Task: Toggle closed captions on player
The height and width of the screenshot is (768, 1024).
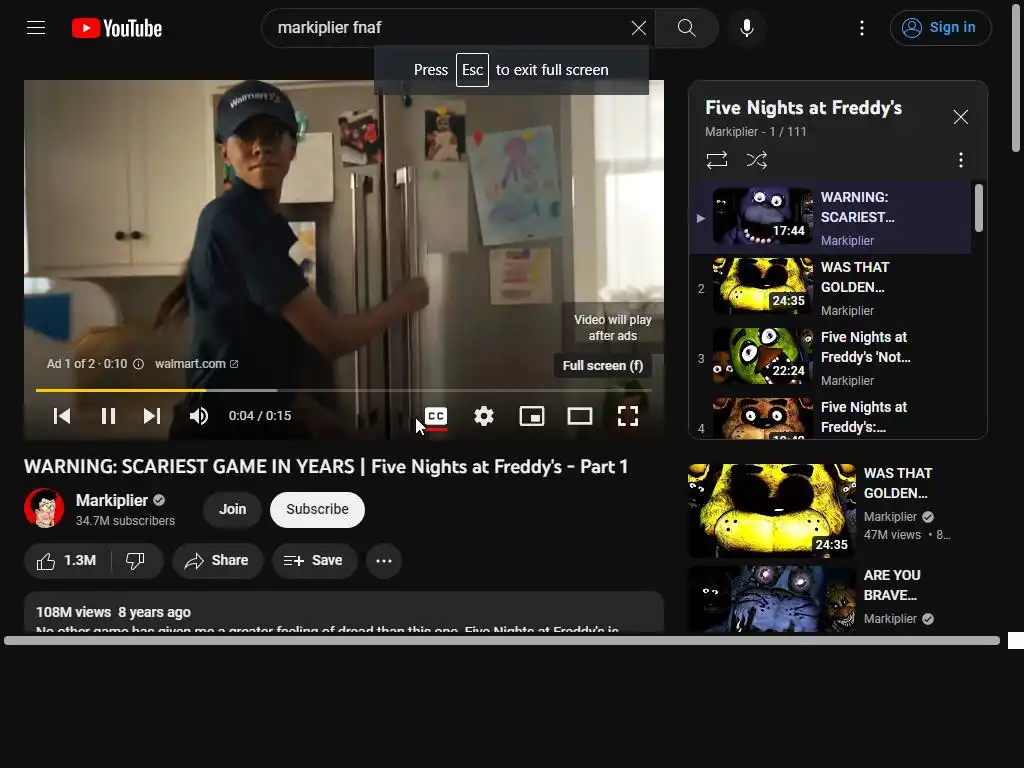Action: [x=436, y=416]
